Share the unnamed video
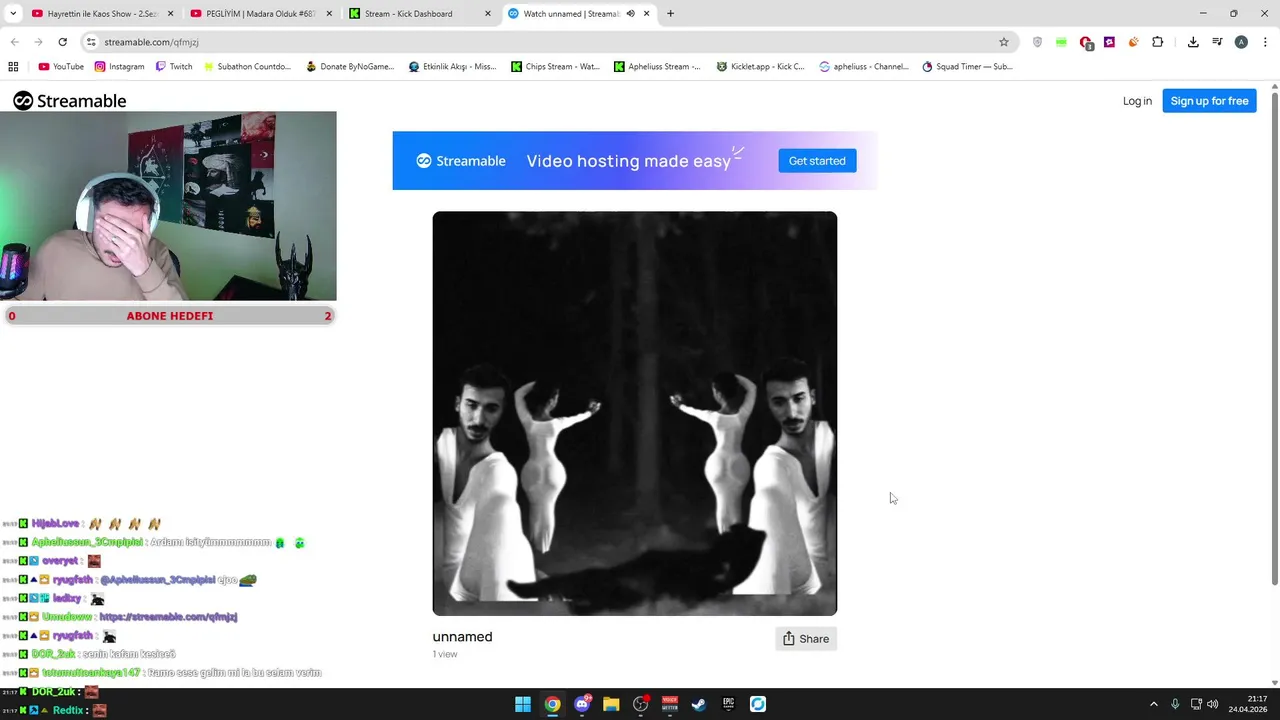Screen dimensions: 1280x720 pos(806,639)
